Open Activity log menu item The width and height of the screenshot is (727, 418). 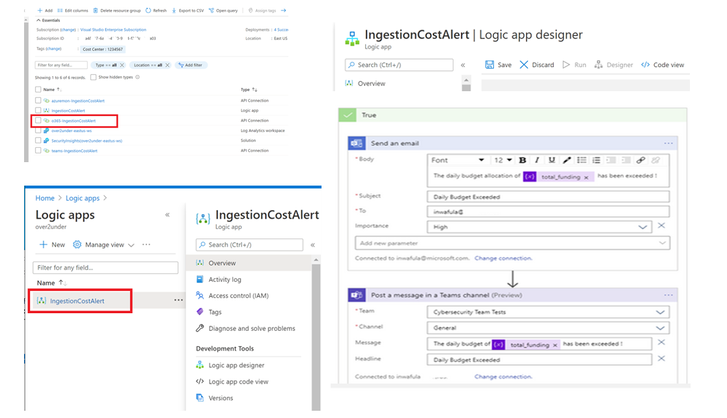224,279
